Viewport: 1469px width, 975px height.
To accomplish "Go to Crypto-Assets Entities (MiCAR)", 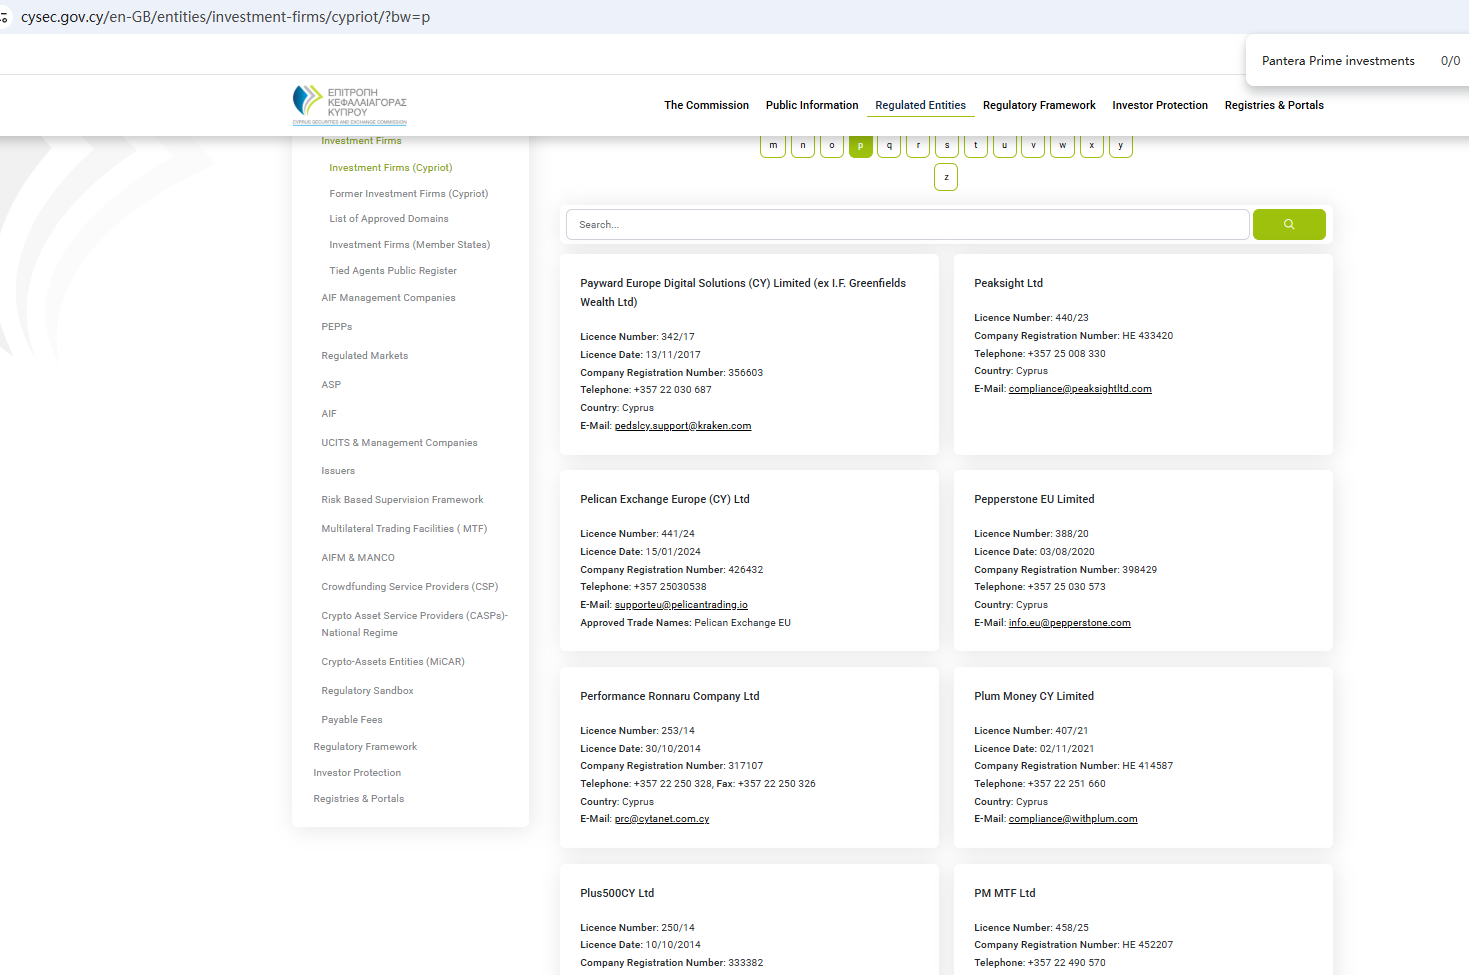I will click(392, 662).
